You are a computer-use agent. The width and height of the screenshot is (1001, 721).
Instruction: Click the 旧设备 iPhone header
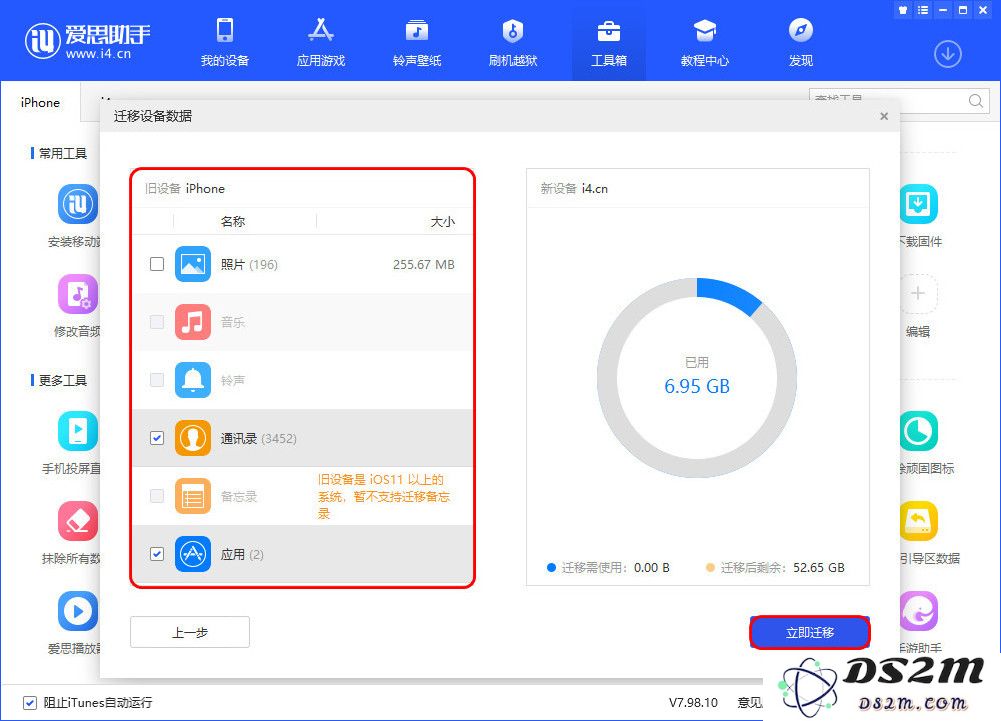point(184,188)
